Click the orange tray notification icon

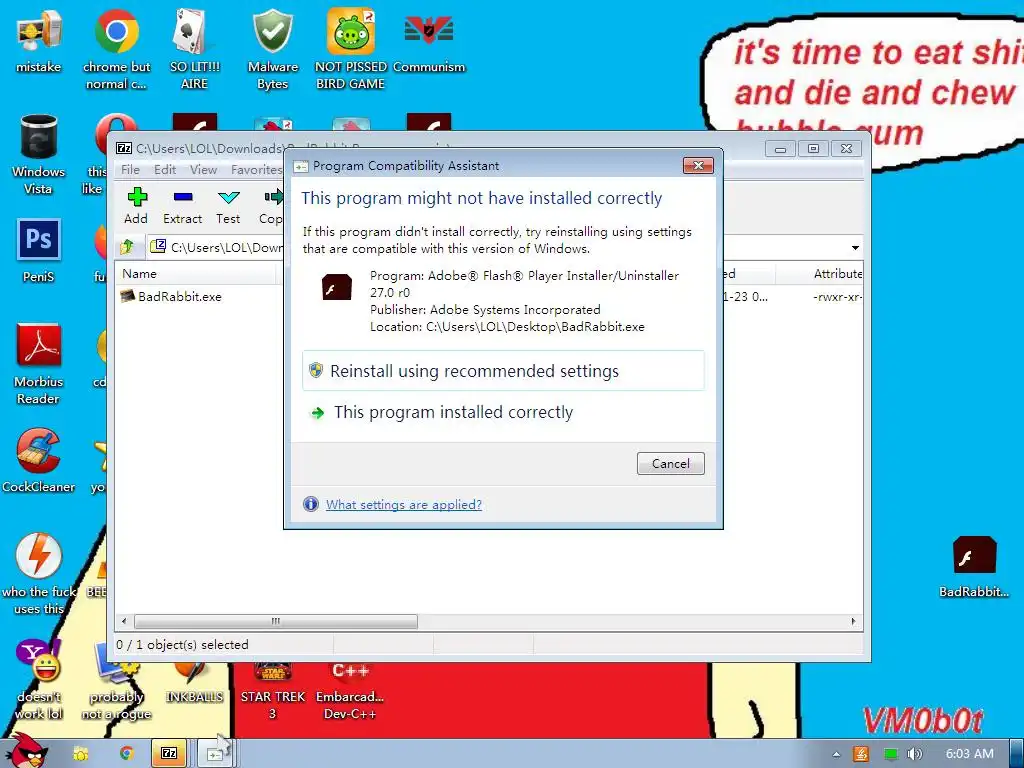861,754
